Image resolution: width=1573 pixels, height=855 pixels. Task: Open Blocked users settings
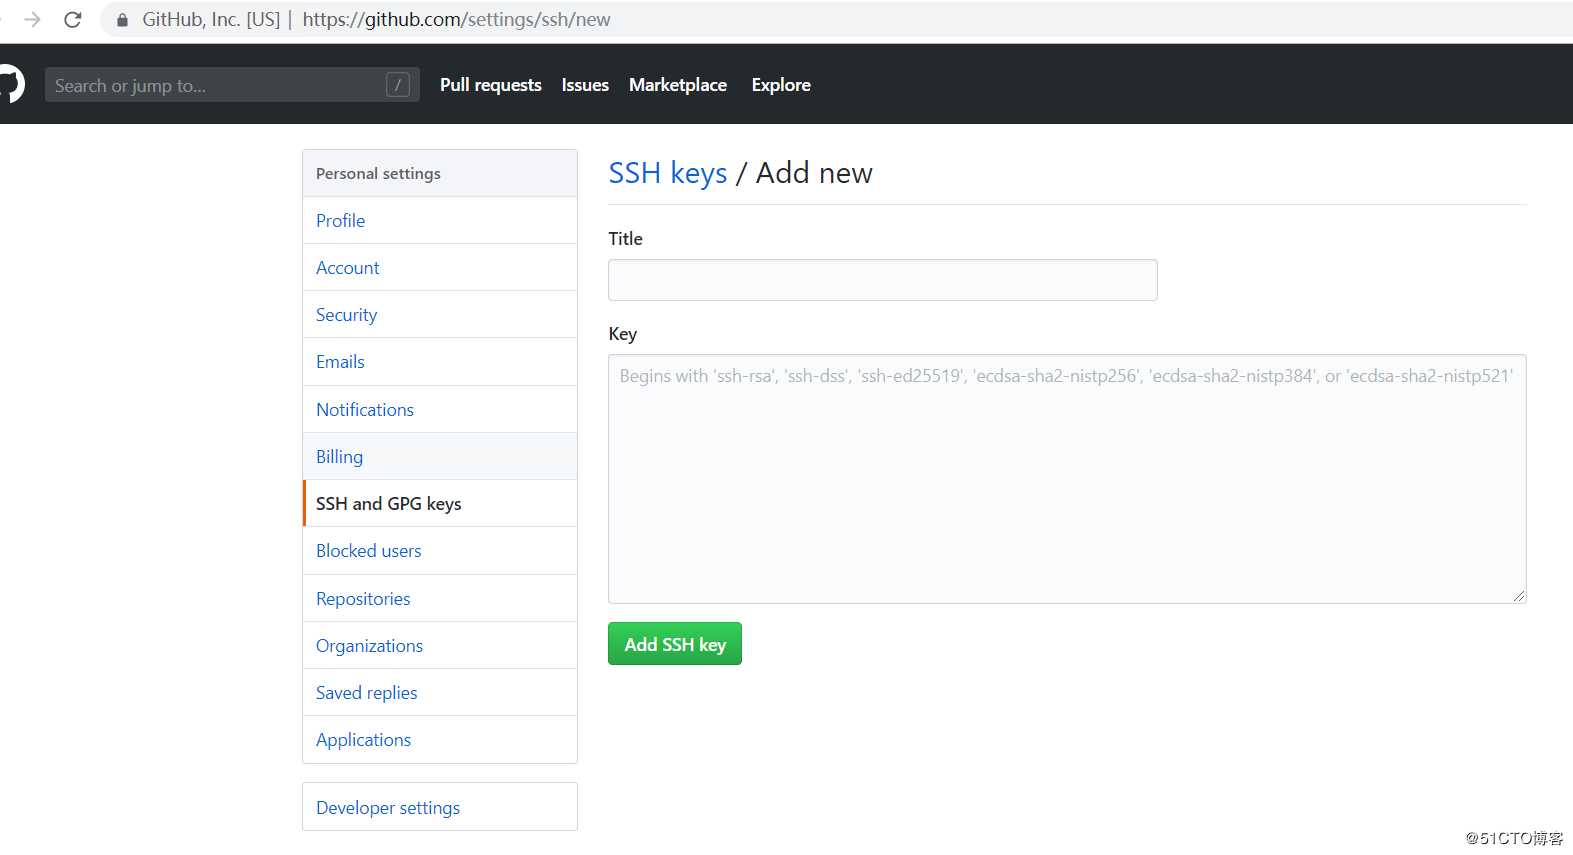(x=440, y=550)
